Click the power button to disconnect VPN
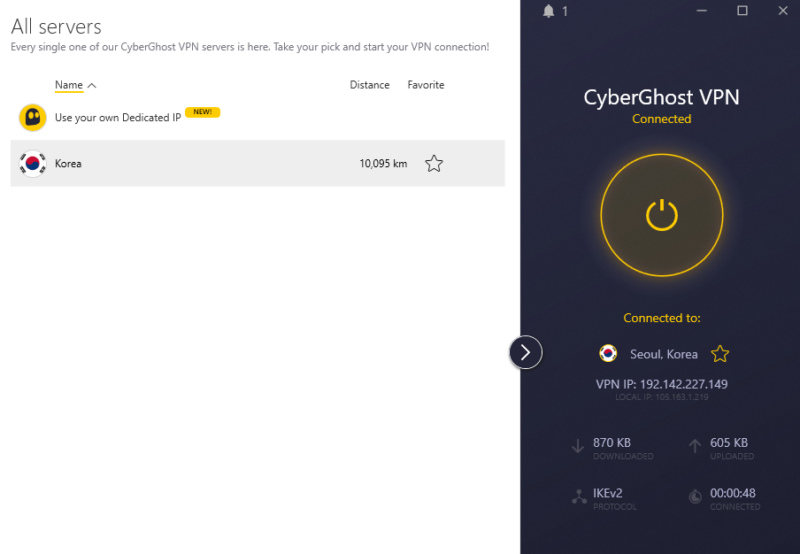Screen dimensions: 800x554 coord(662,215)
